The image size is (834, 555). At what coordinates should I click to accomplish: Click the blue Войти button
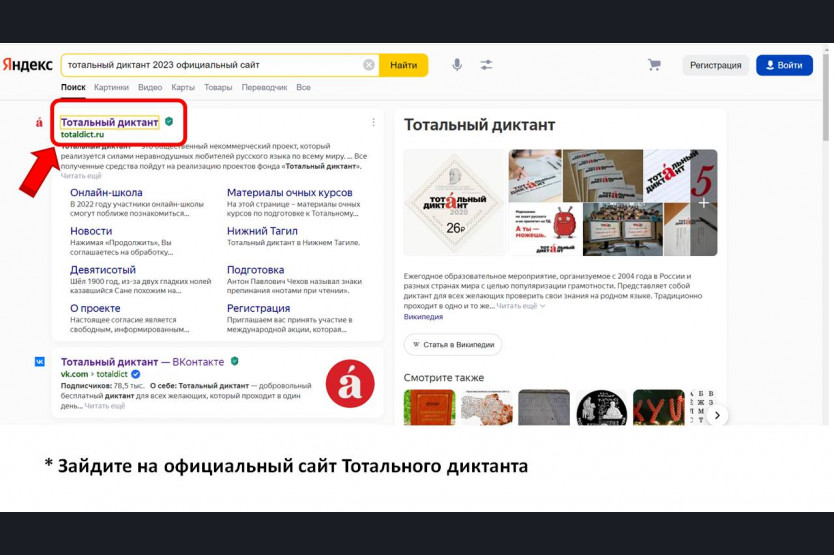point(785,65)
